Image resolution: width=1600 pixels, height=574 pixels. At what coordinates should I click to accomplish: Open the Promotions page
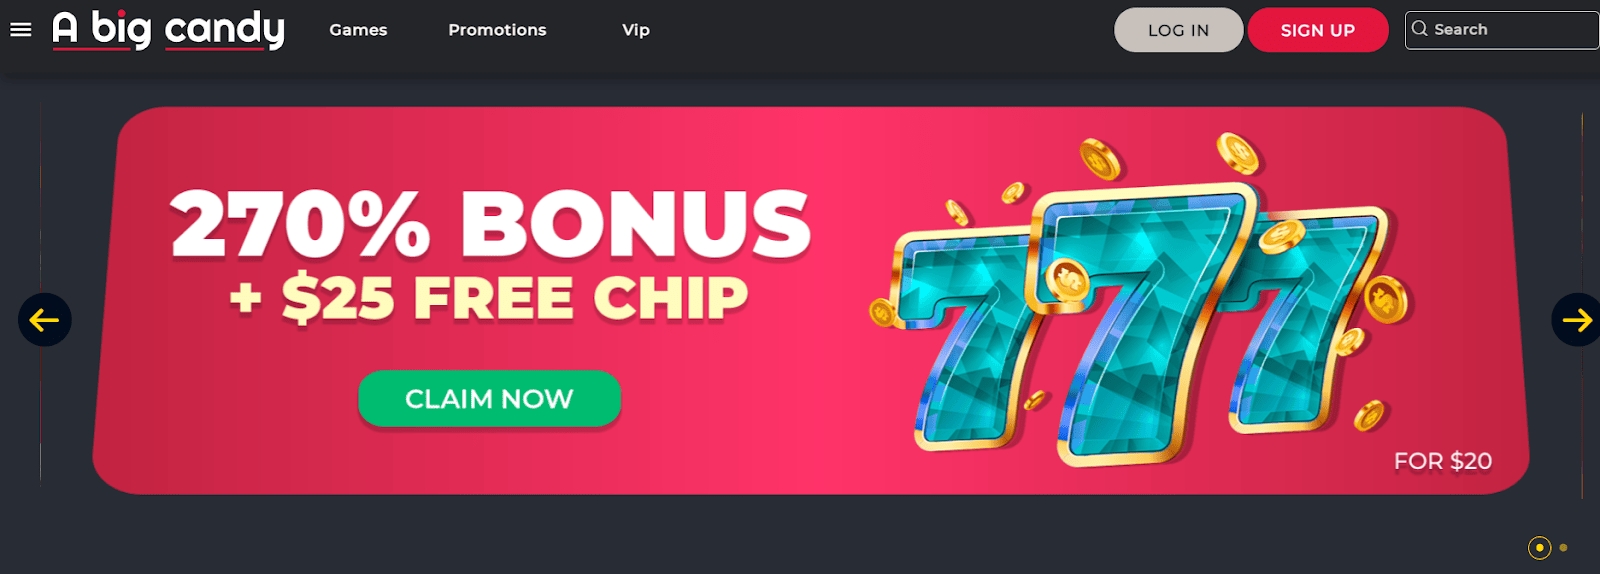(x=497, y=30)
